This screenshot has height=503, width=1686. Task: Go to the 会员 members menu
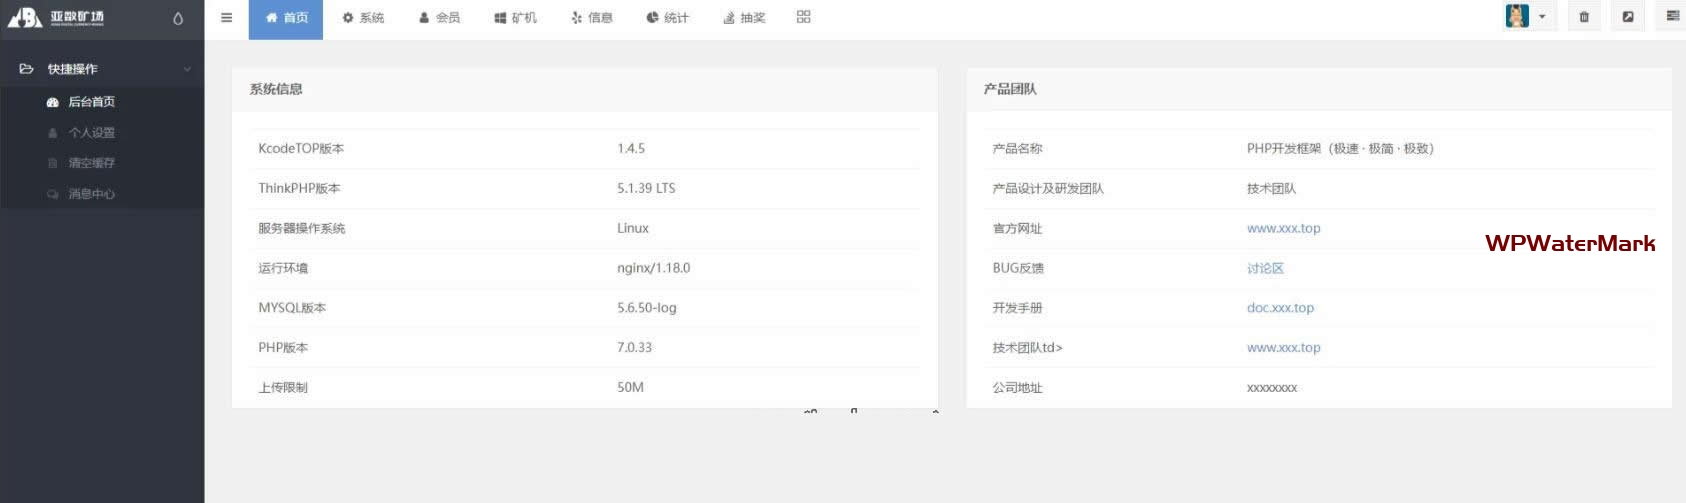click(x=439, y=18)
